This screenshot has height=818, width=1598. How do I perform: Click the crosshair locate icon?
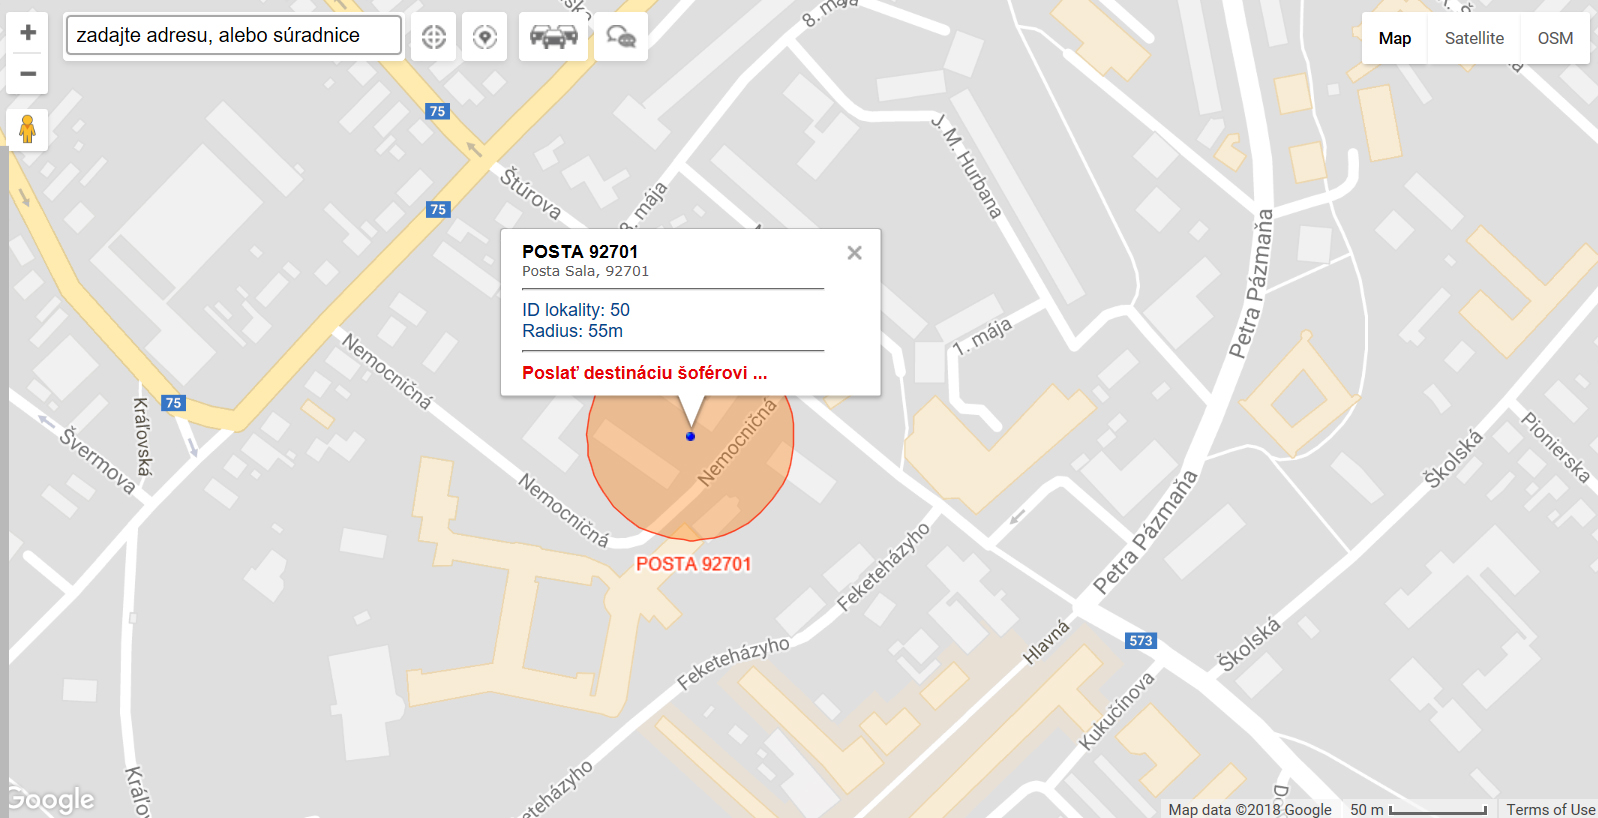(433, 37)
